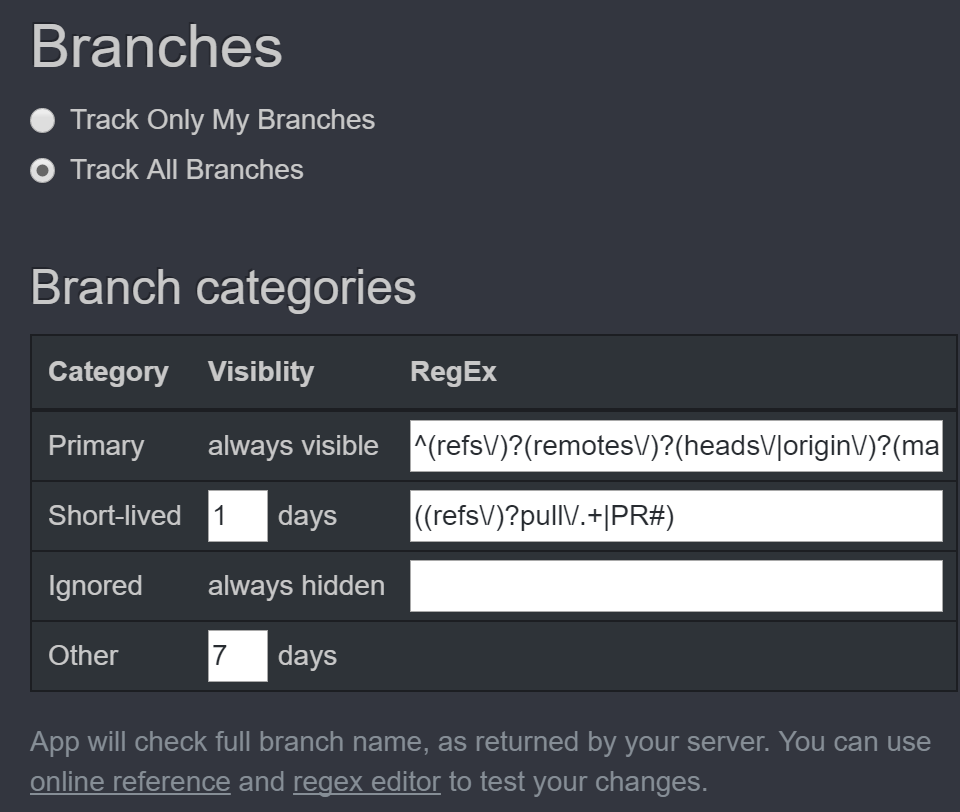Click the Other row label
The image size is (960, 812).
click(83, 656)
